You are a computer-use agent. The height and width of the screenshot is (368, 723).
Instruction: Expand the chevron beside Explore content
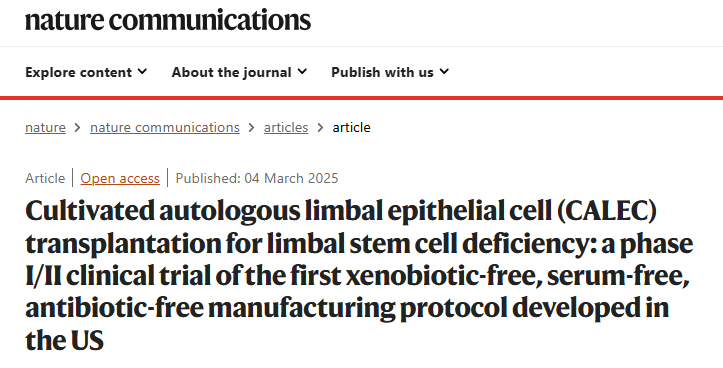pos(142,71)
